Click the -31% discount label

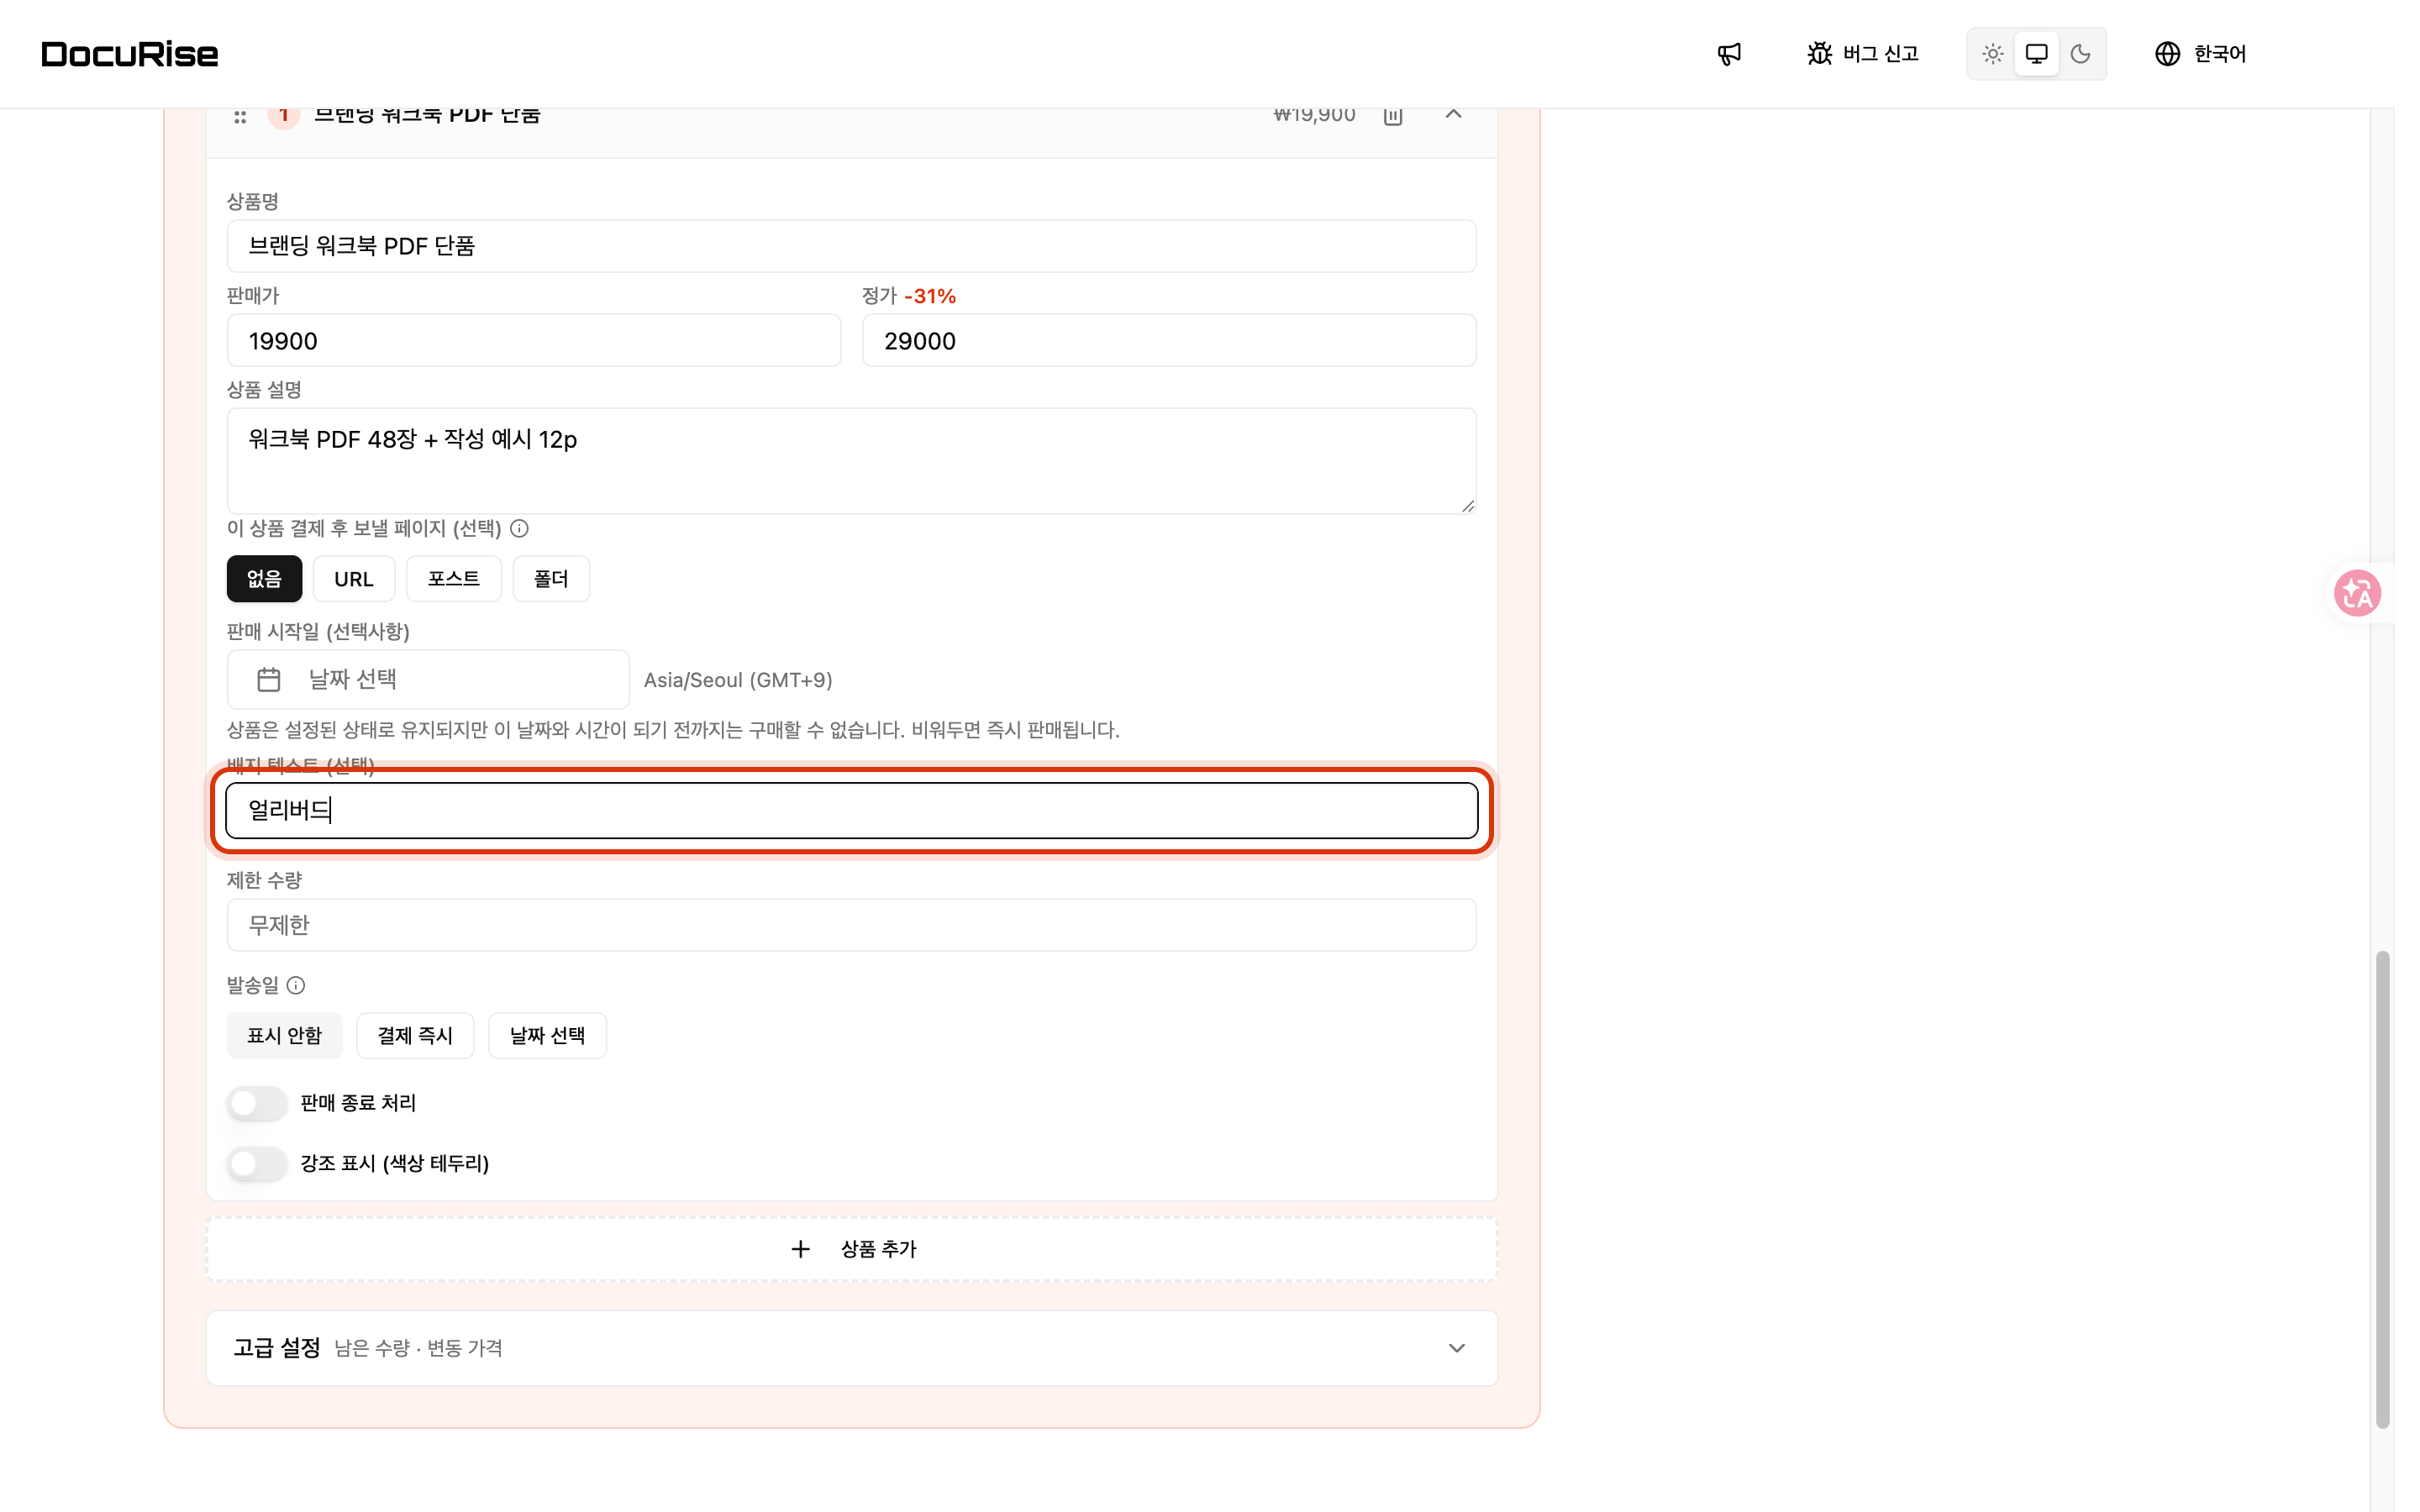(x=930, y=296)
